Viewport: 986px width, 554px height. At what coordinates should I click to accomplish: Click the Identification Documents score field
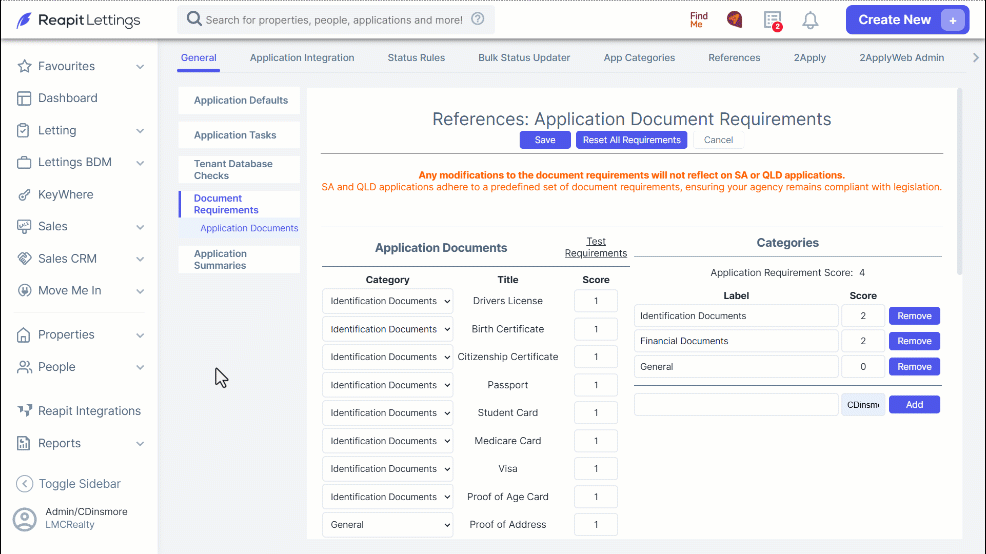click(x=863, y=316)
